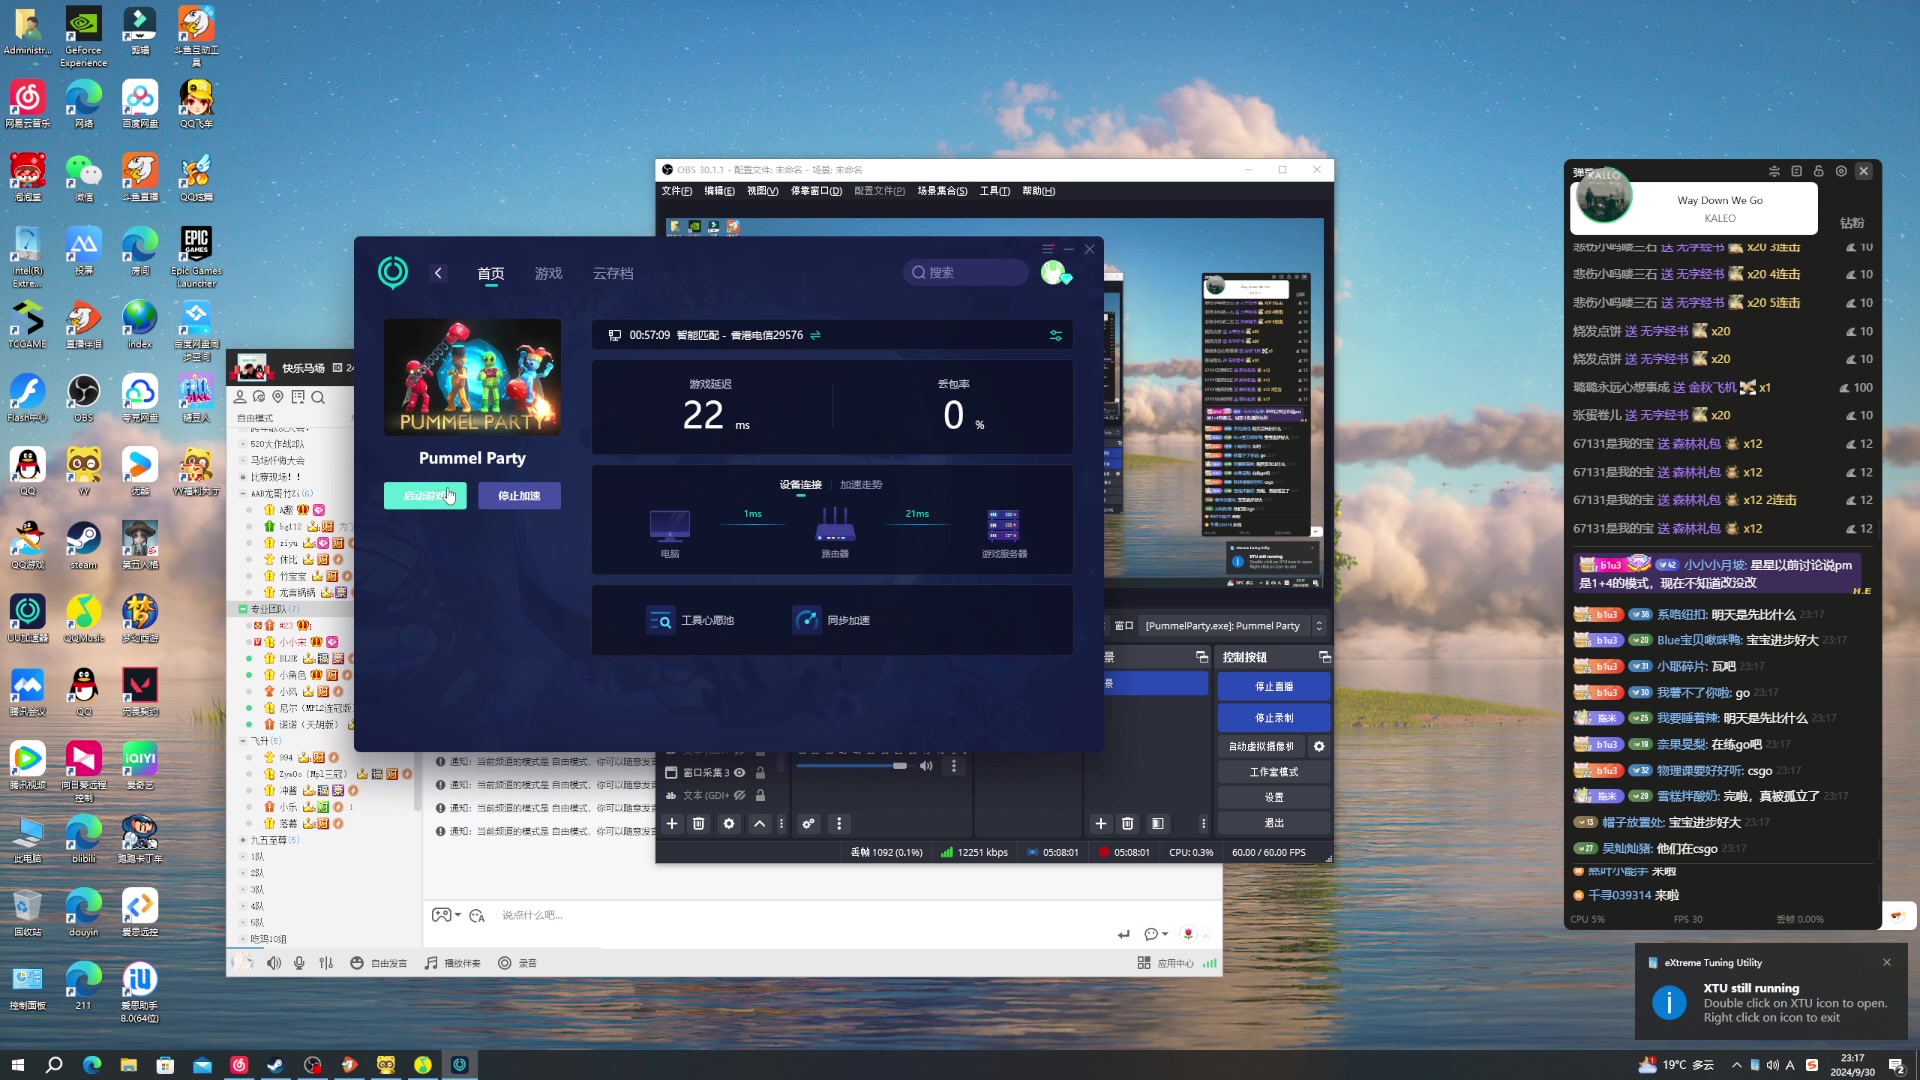Open source properties gear in OBS

click(x=729, y=823)
